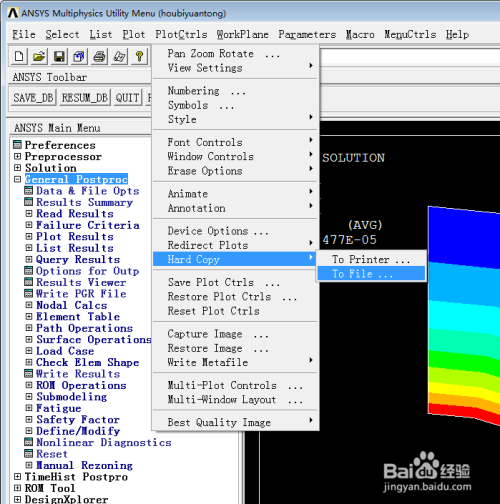The image size is (500, 504).
Task: Click the RESUM_DB toolbar button
Action: (x=85, y=98)
